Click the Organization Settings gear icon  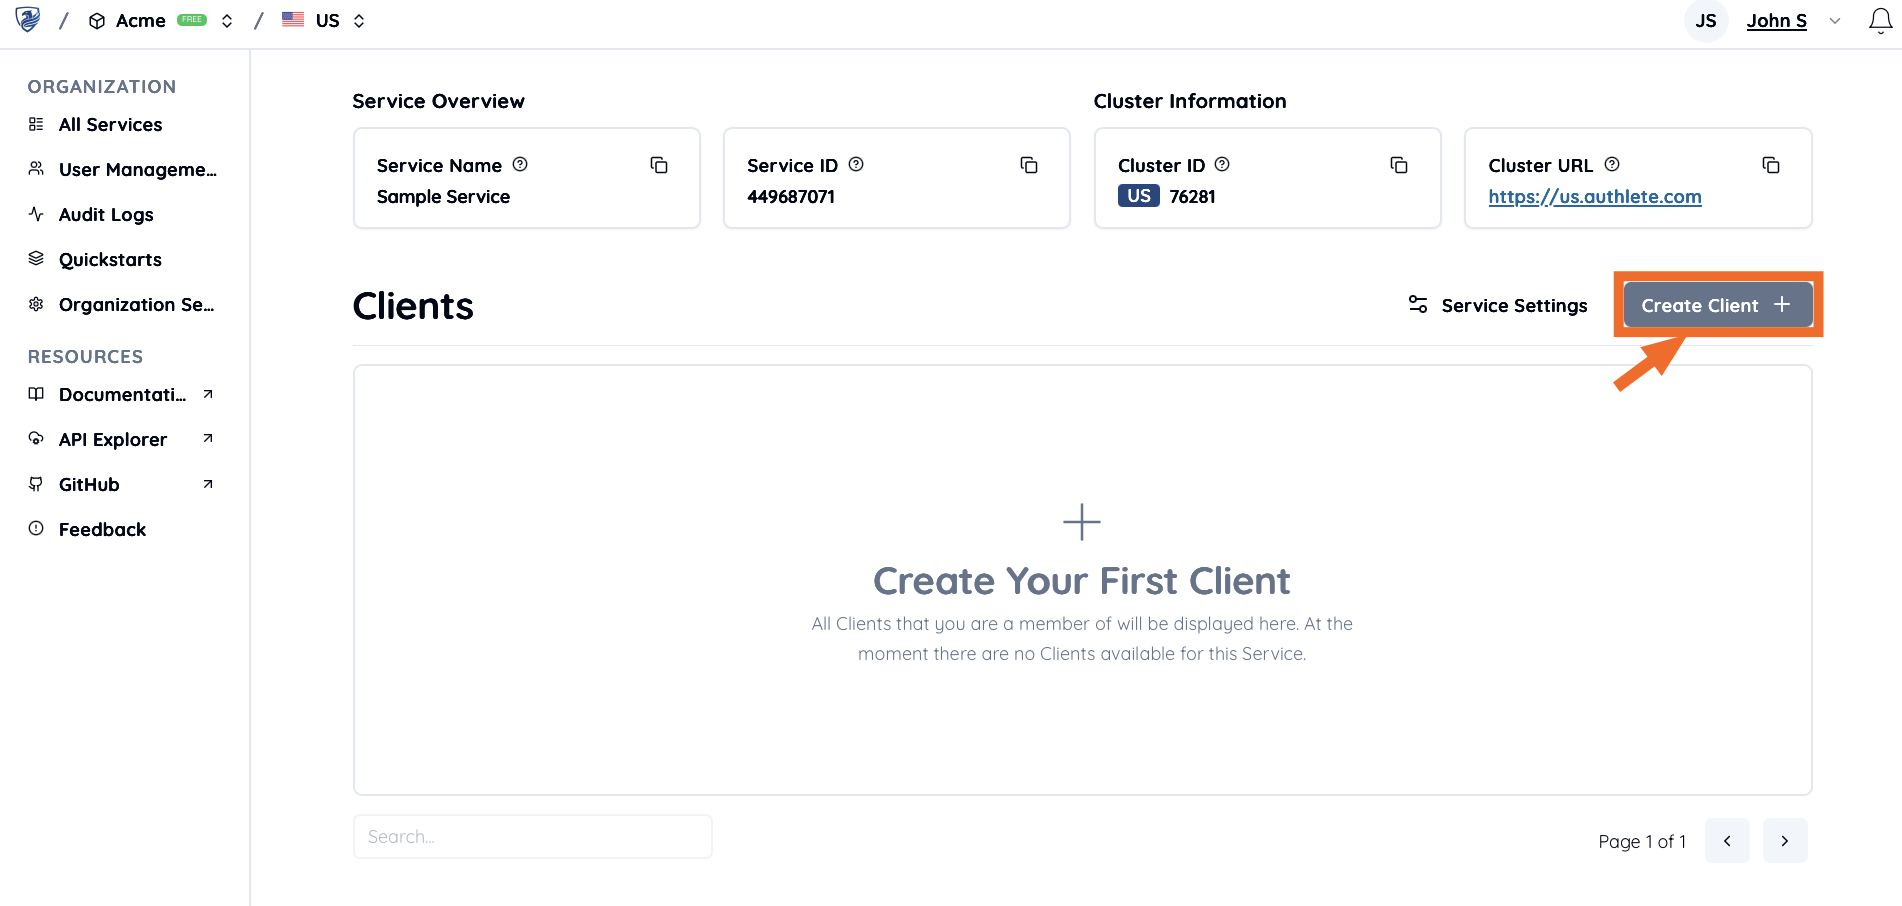36,304
